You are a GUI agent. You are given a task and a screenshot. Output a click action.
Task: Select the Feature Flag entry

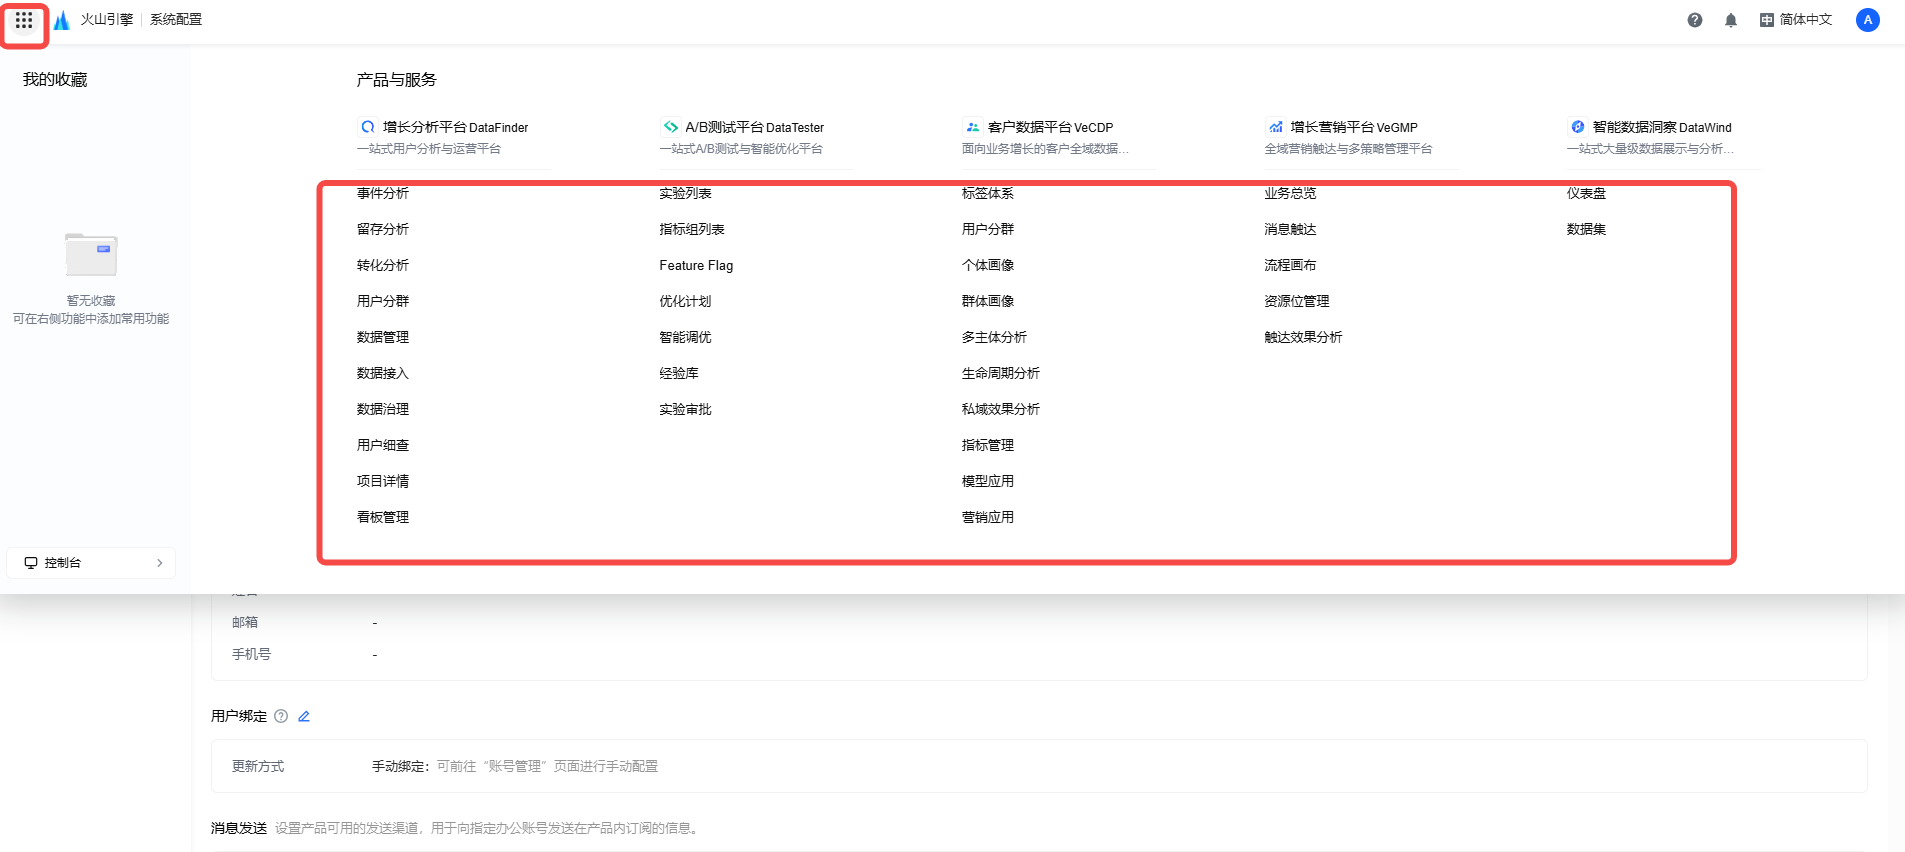tap(696, 265)
